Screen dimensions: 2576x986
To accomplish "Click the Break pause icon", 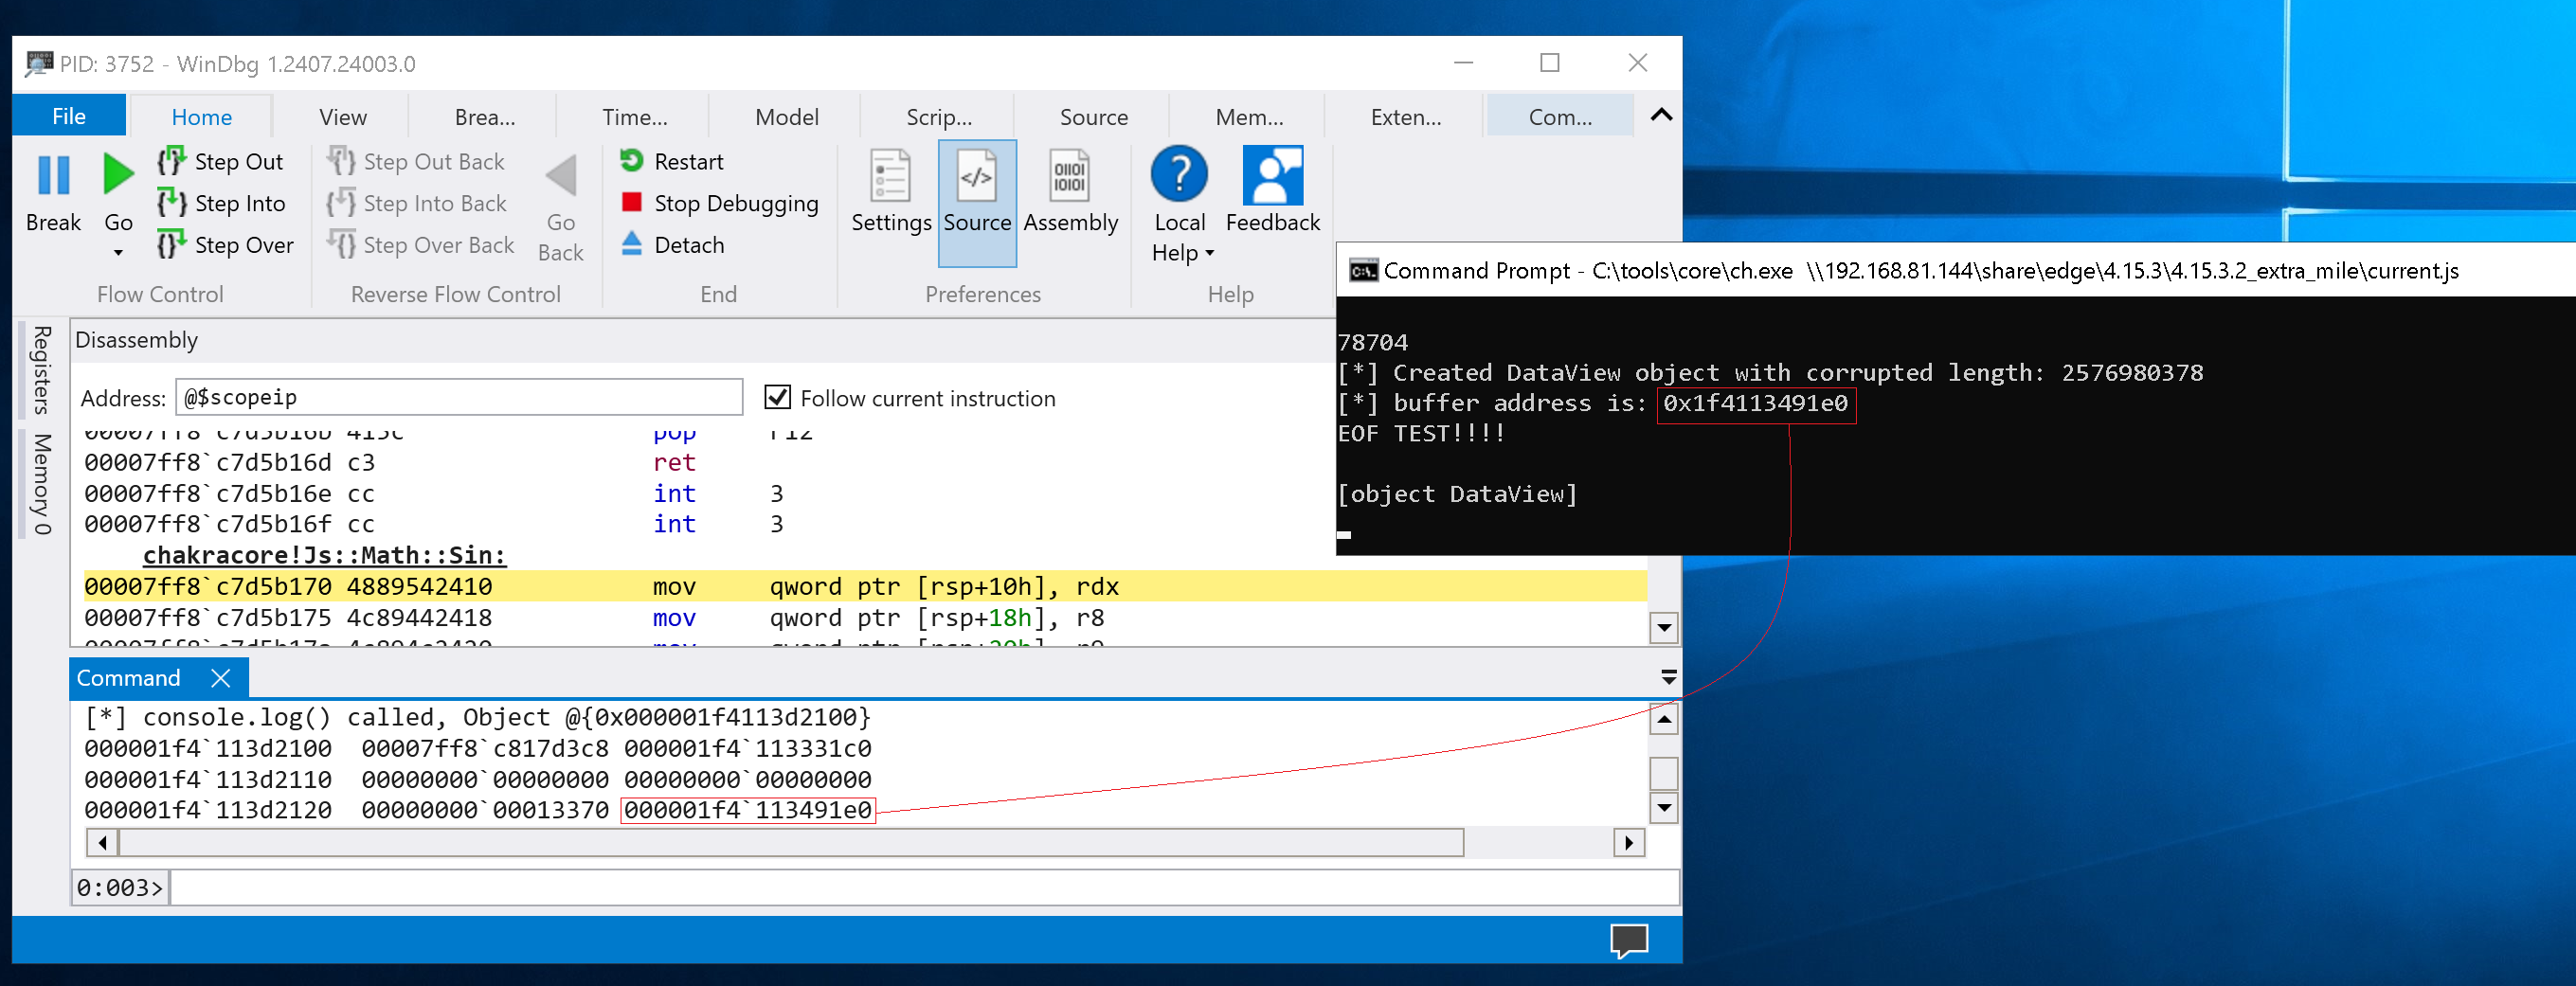I will pyautogui.click(x=53, y=176).
